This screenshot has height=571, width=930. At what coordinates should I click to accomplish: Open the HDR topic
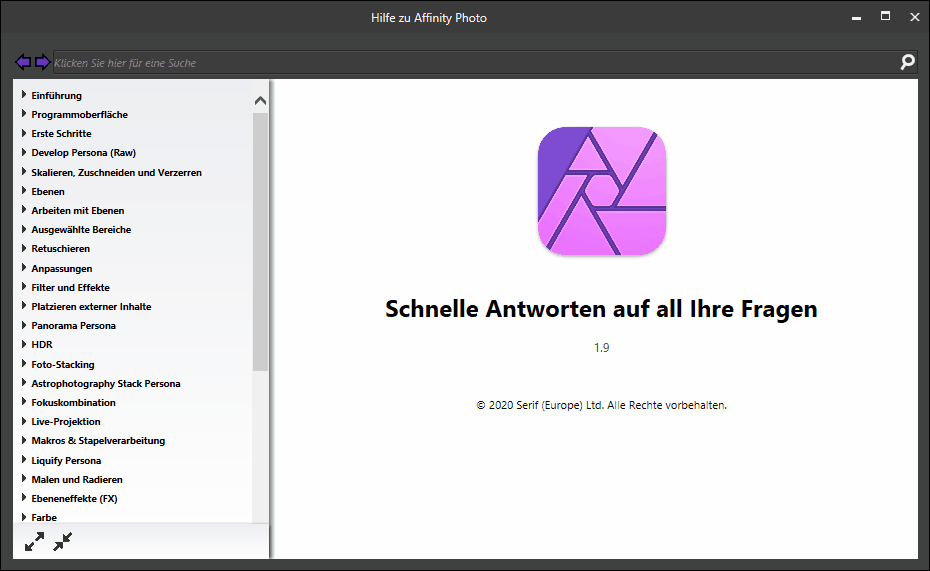click(42, 344)
